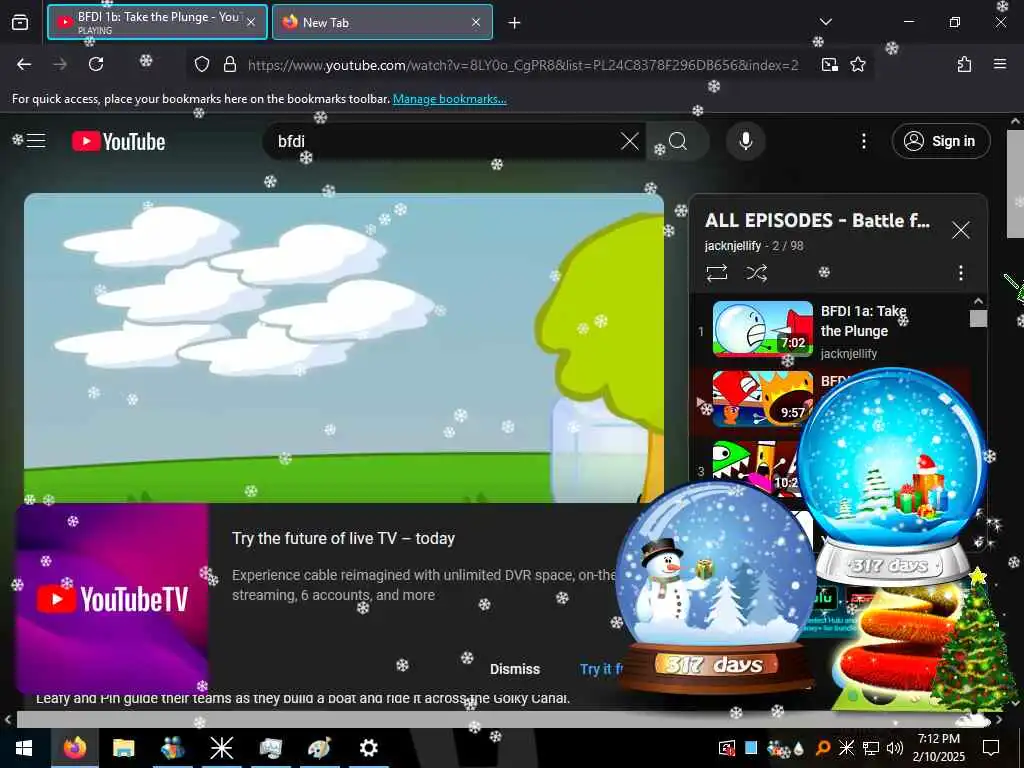
Task: Bookmark this page with the star
Action: click(857, 64)
